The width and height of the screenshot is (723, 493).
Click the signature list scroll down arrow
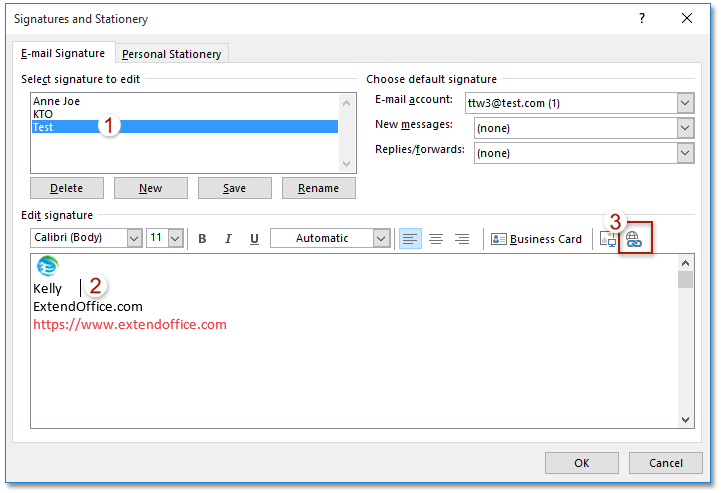click(x=347, y=164)
